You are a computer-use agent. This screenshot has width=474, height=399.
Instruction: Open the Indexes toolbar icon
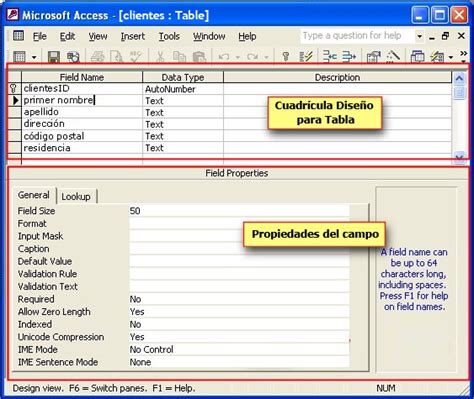pos(306,57)
